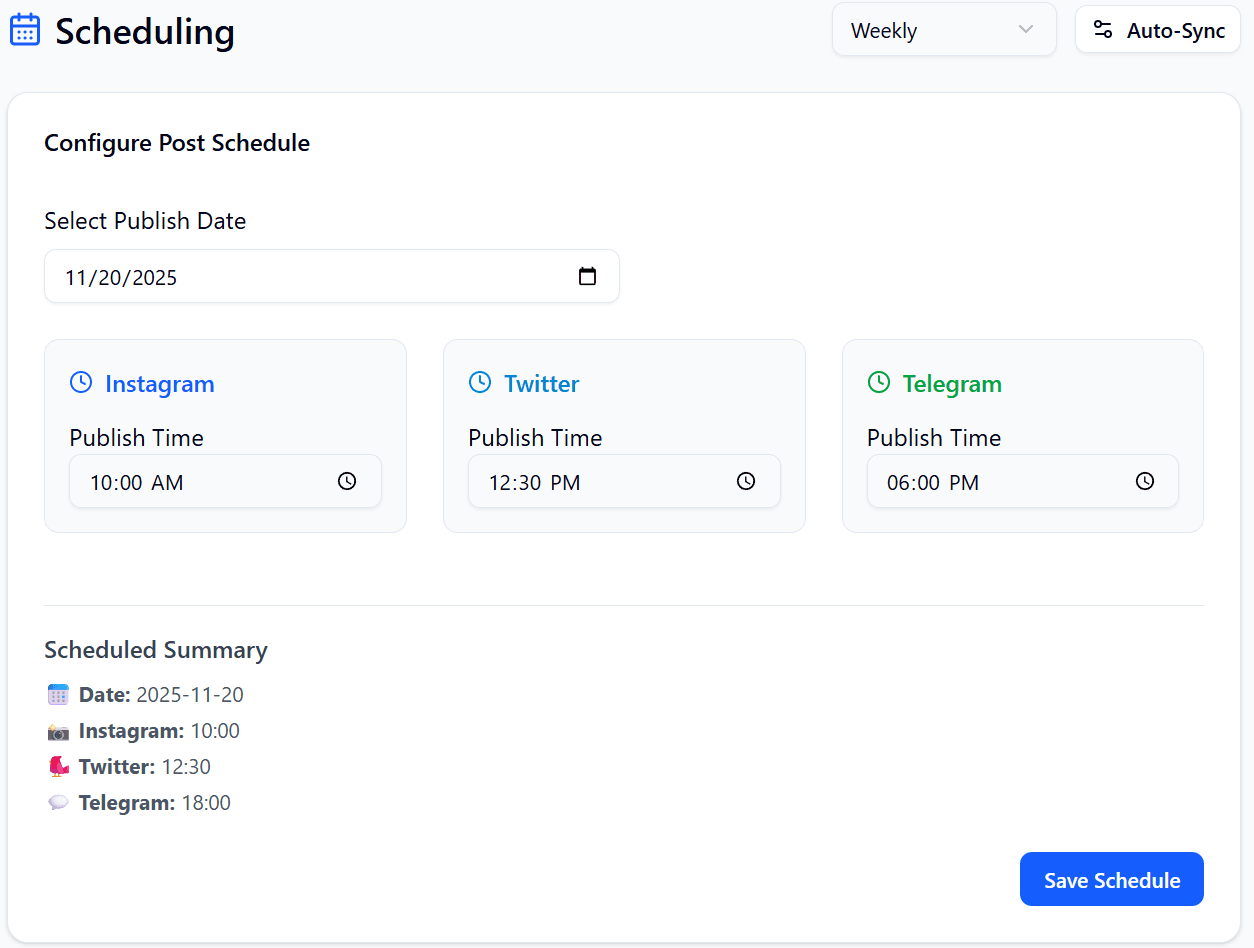This screenshot has height=948, width=1254.
Task: Click the Telegram 06:00 PM time field
Action: (x=1000, y=482)
